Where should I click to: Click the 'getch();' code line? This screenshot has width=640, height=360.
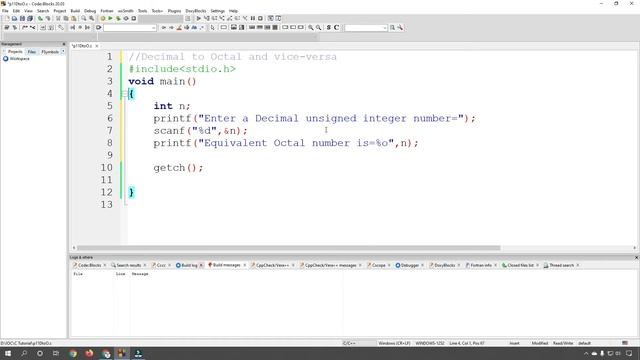click(x=178, y=168)
